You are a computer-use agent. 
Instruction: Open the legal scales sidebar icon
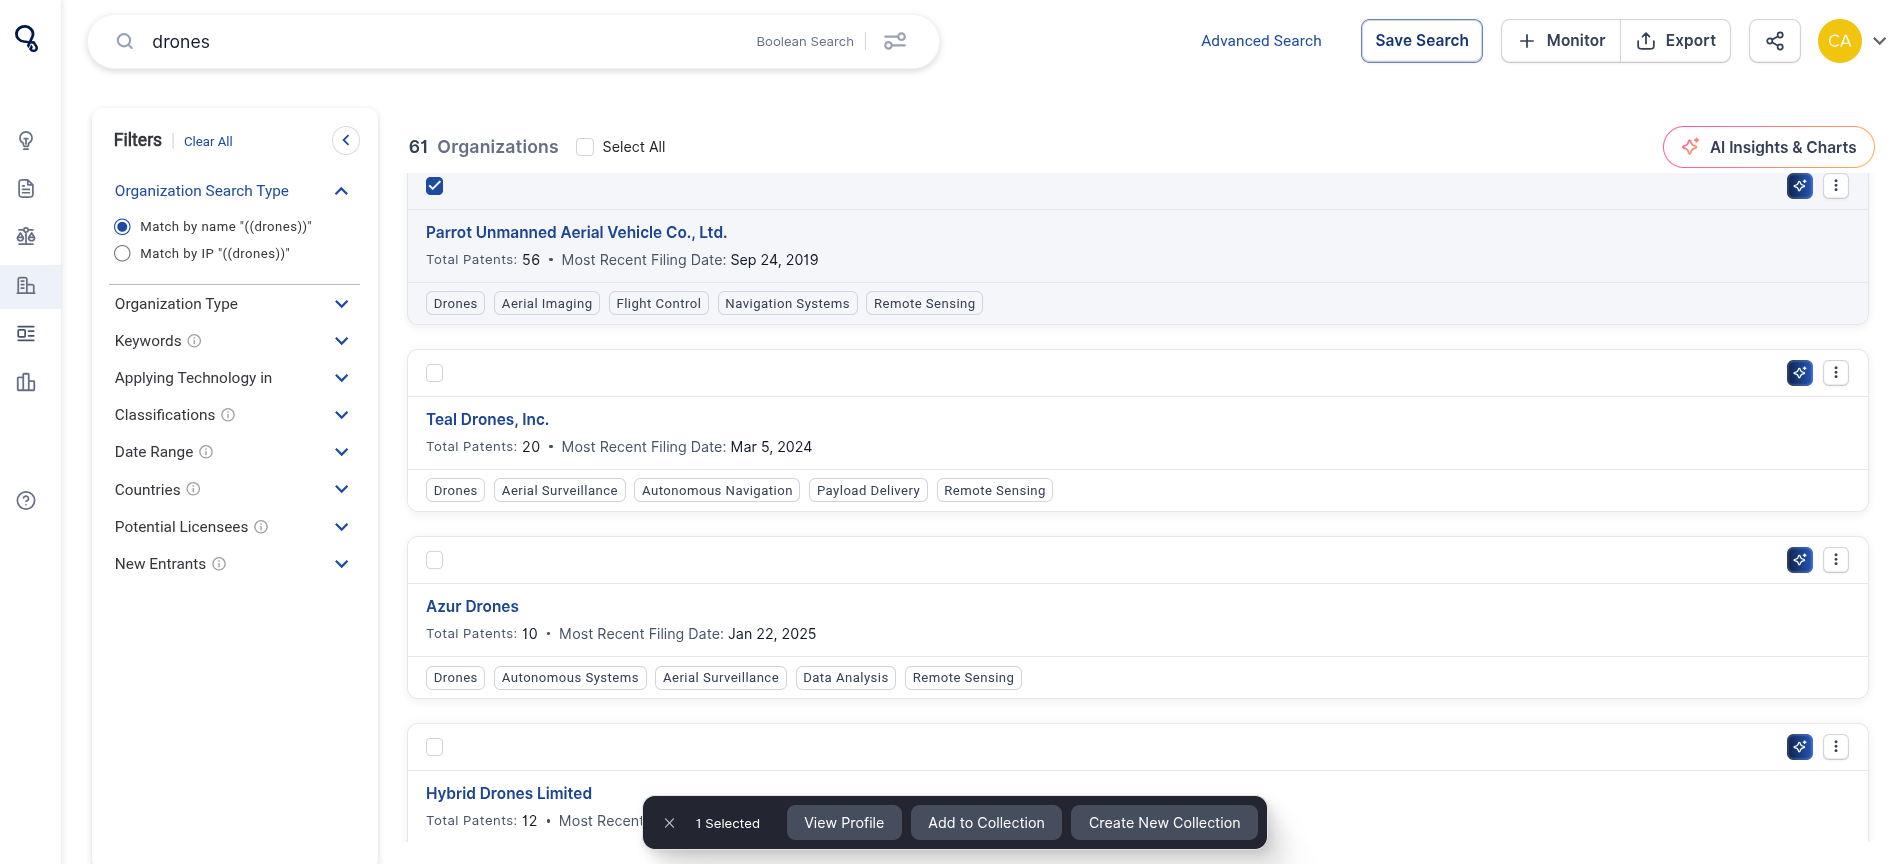[x=26, y=236]
